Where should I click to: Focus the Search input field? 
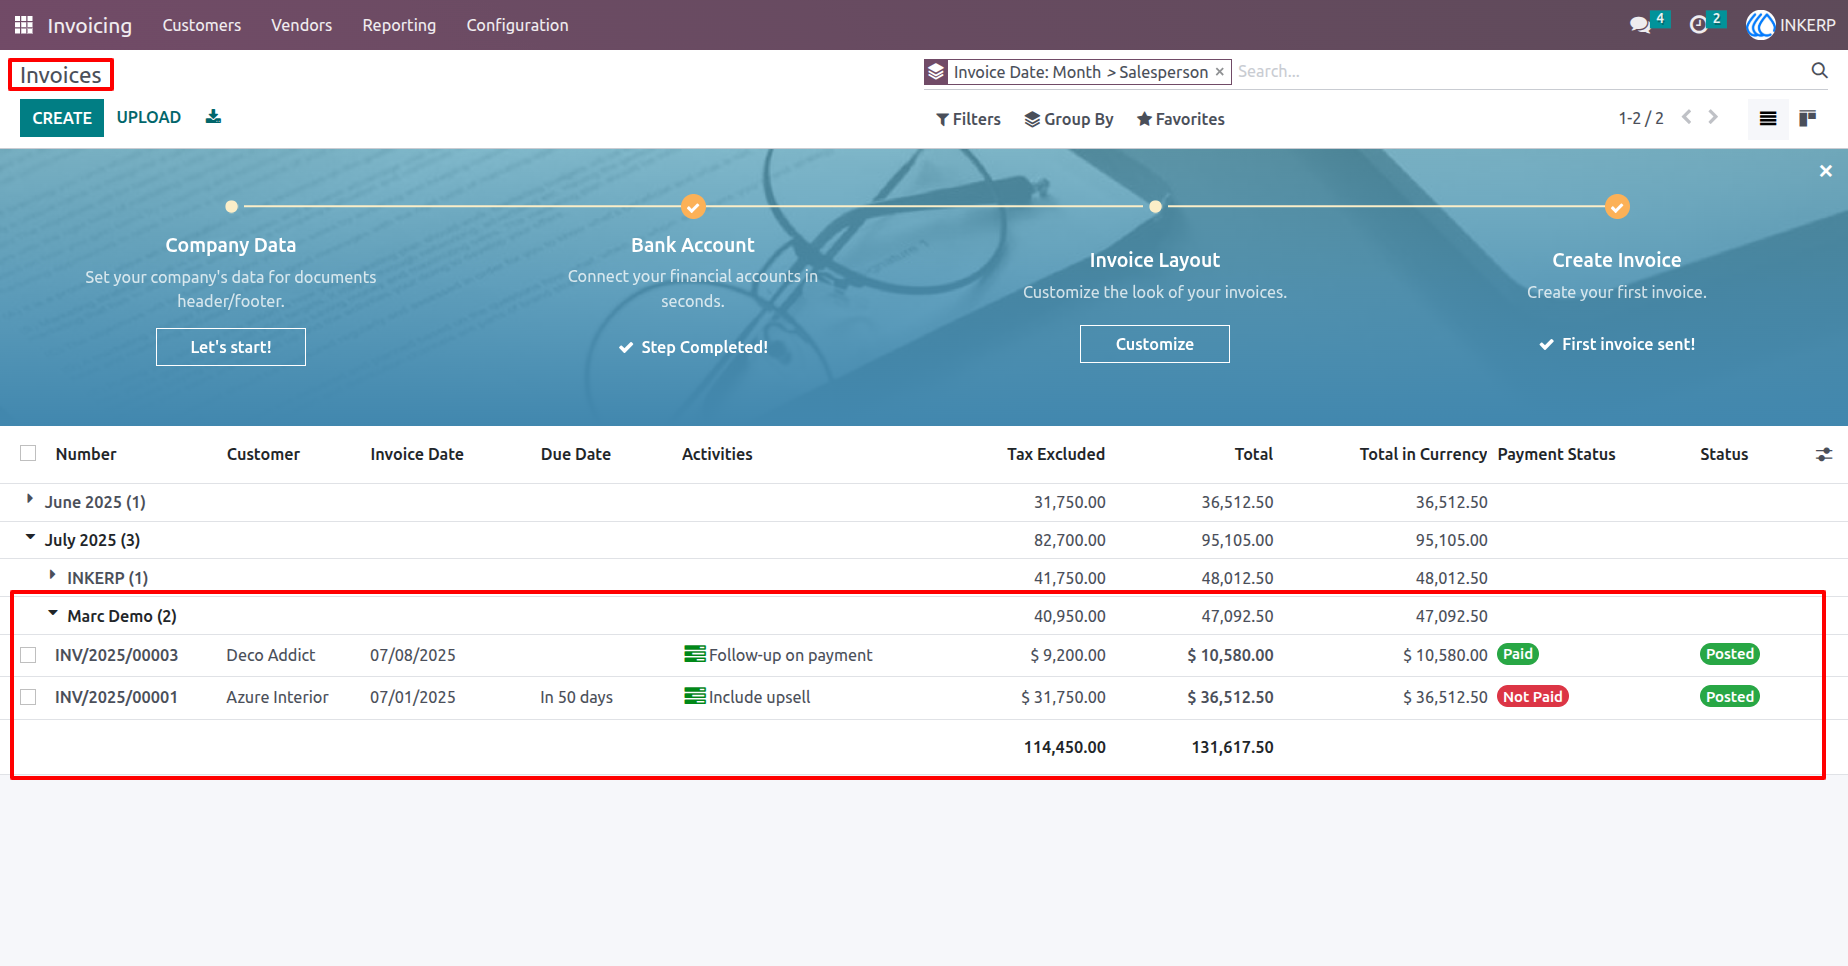coord(1520,71)
